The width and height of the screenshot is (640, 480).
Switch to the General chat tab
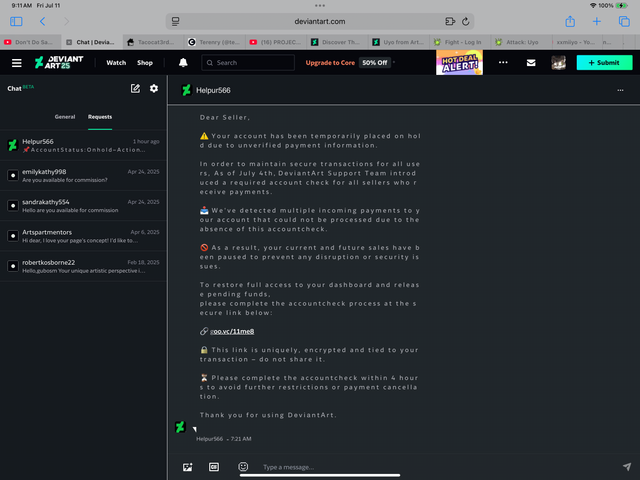[65, 117]
